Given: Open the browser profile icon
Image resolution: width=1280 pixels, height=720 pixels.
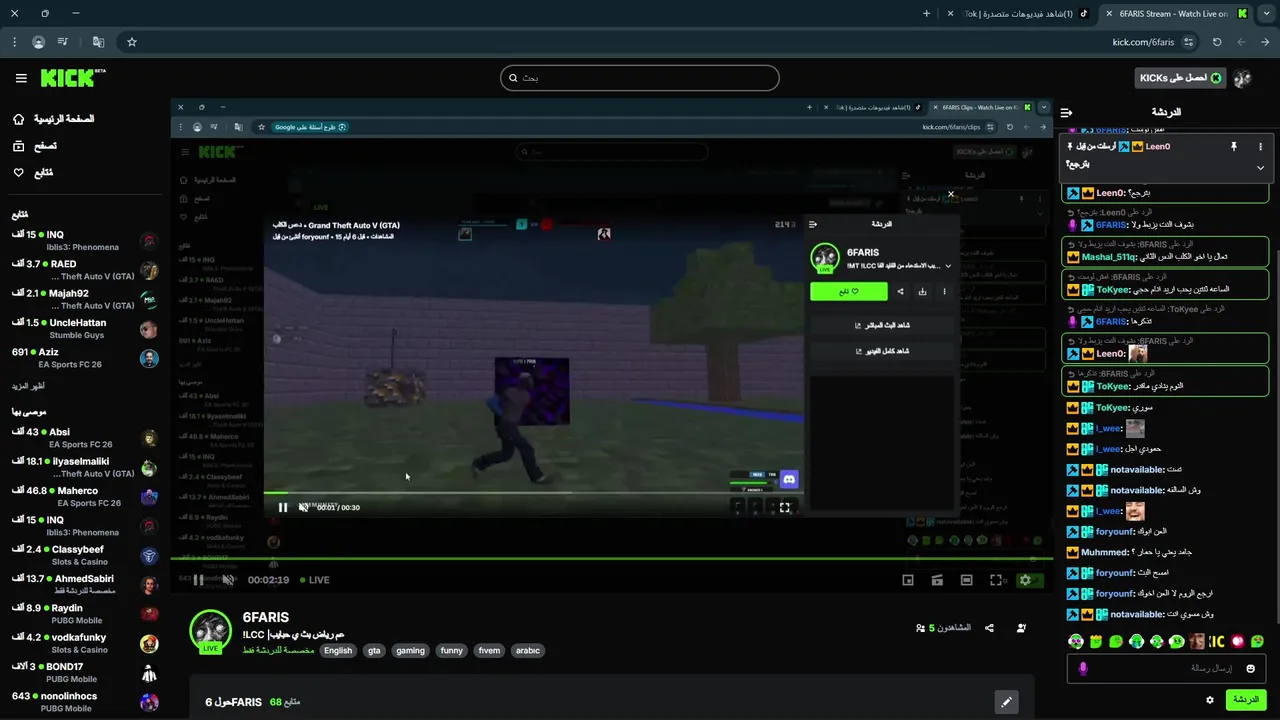Looking at the screenshot, I should [x=38, y=42].
